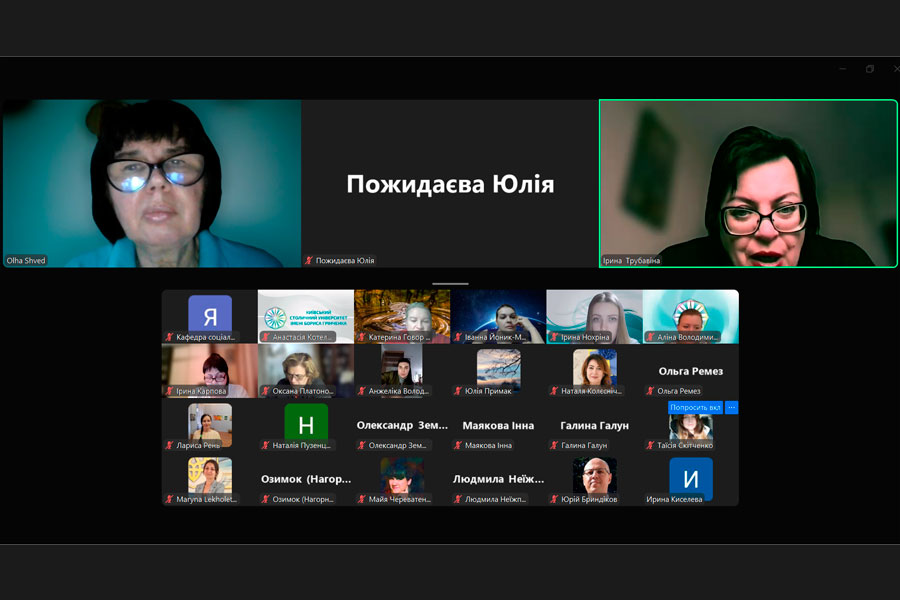Click the green Н avatar of Наталія Пузенц...
The height and width of the screenshot is (600, 900).
306,422
